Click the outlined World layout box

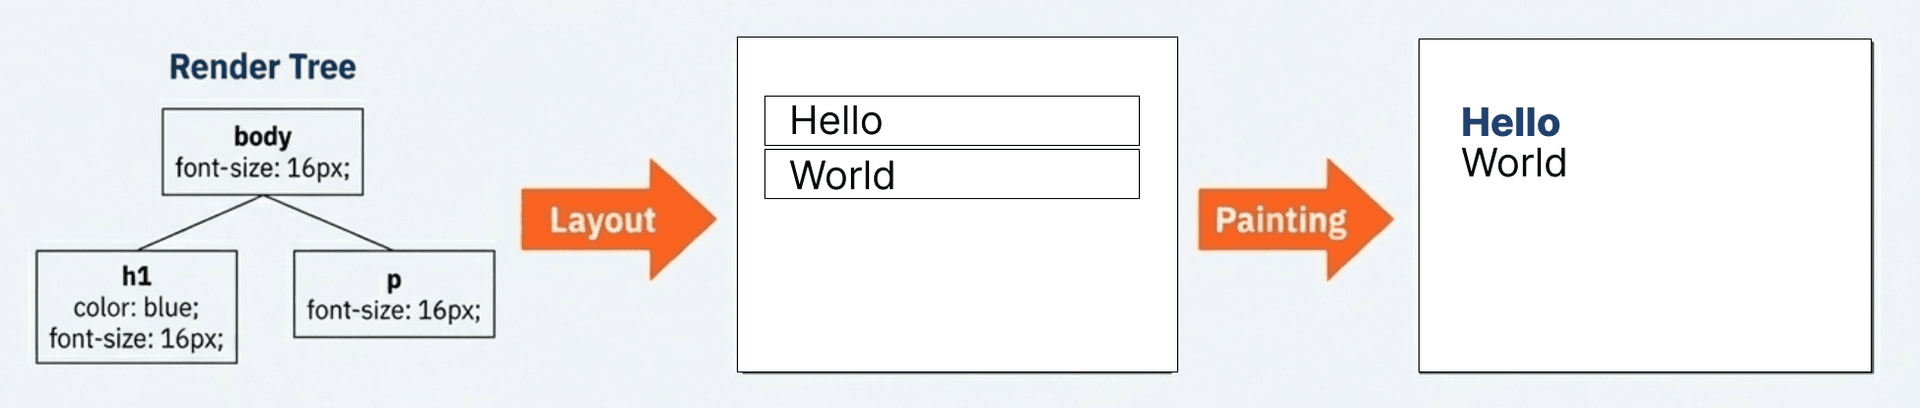[951, 175]
